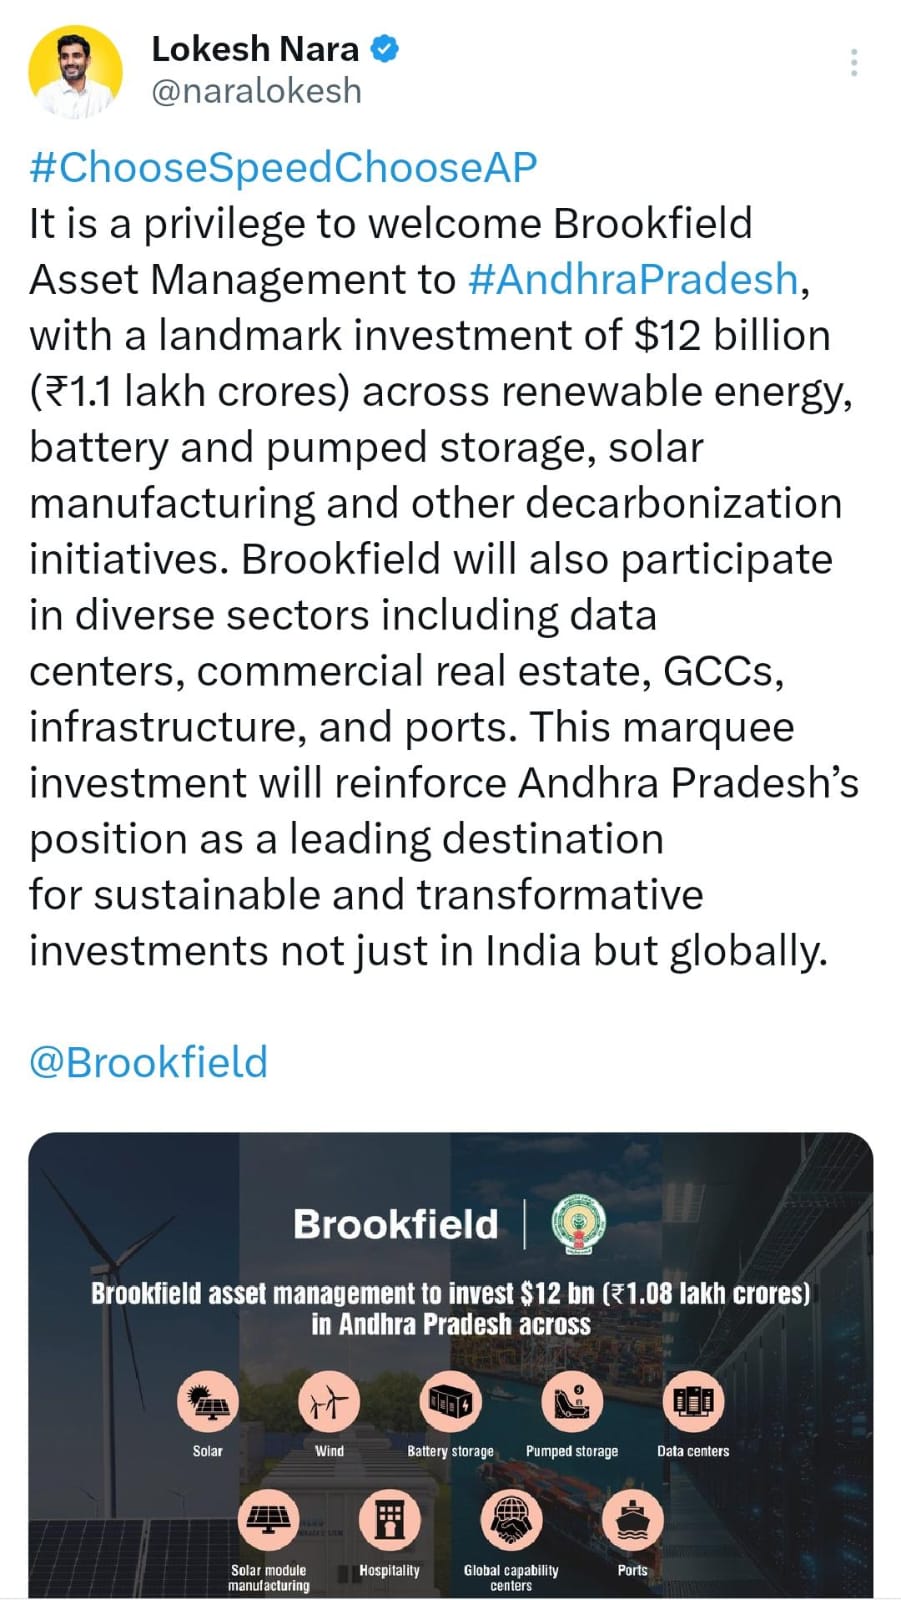Screen dimensions: 901x1600
Task: Click the Data centers icon
Action: 693,1402
